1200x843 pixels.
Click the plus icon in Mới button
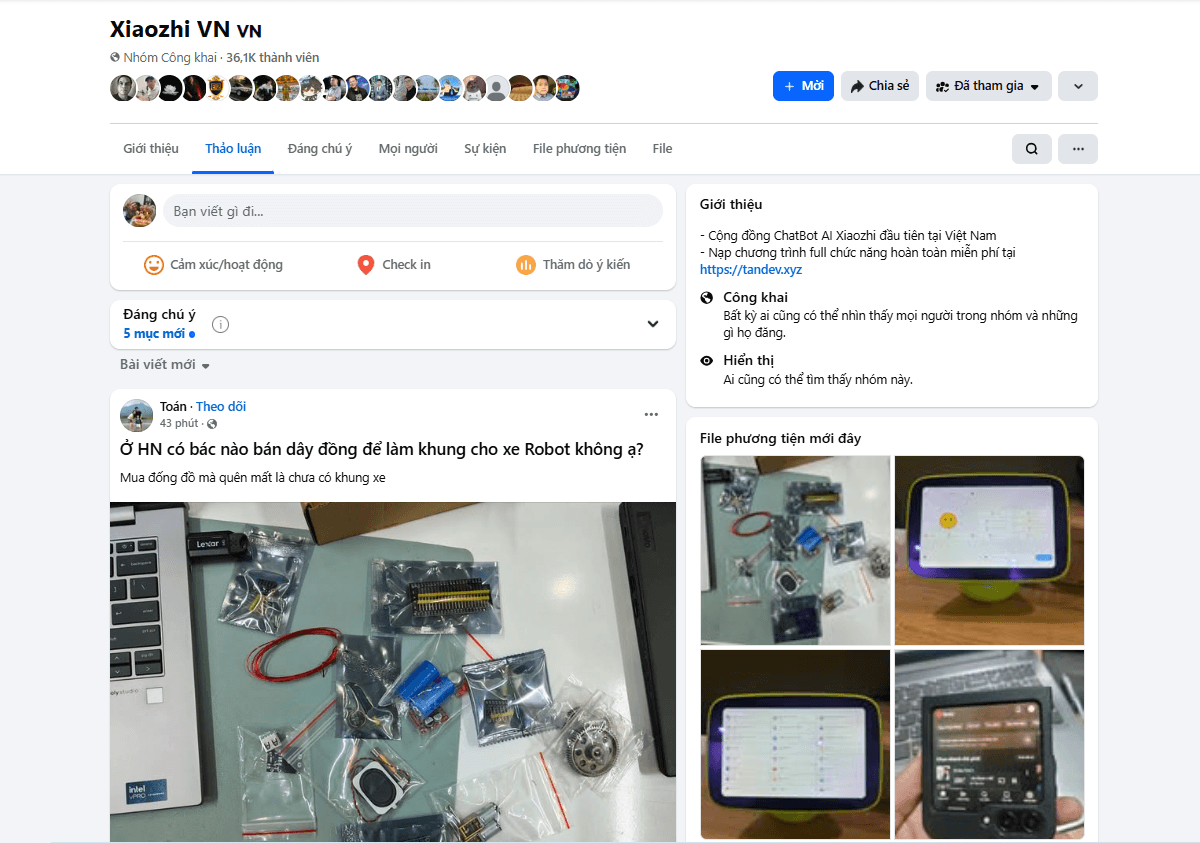789,86
